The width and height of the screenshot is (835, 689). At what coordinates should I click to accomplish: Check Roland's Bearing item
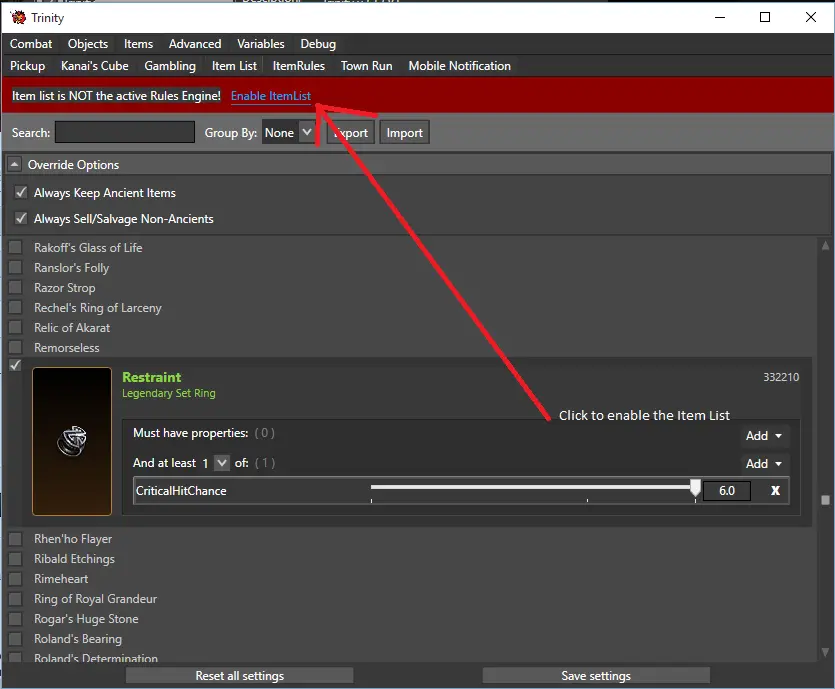pyautogui.click(x=15, y=638)
